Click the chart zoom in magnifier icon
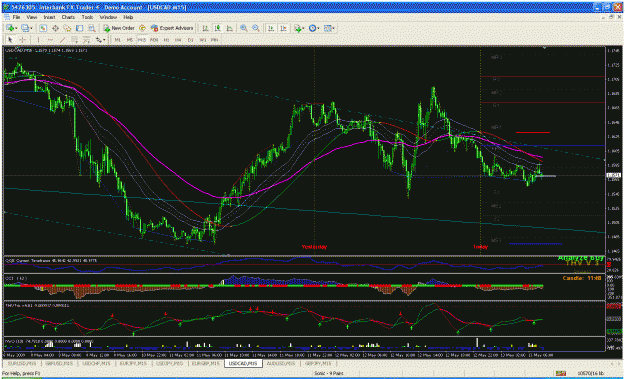 point(244,28)
